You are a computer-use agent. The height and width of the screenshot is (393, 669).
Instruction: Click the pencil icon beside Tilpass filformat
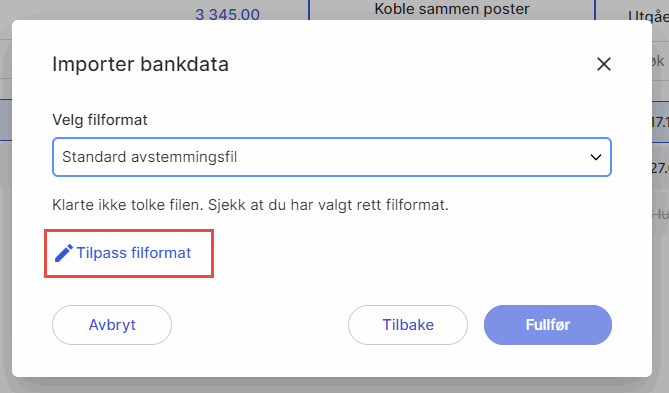point(64,253)
